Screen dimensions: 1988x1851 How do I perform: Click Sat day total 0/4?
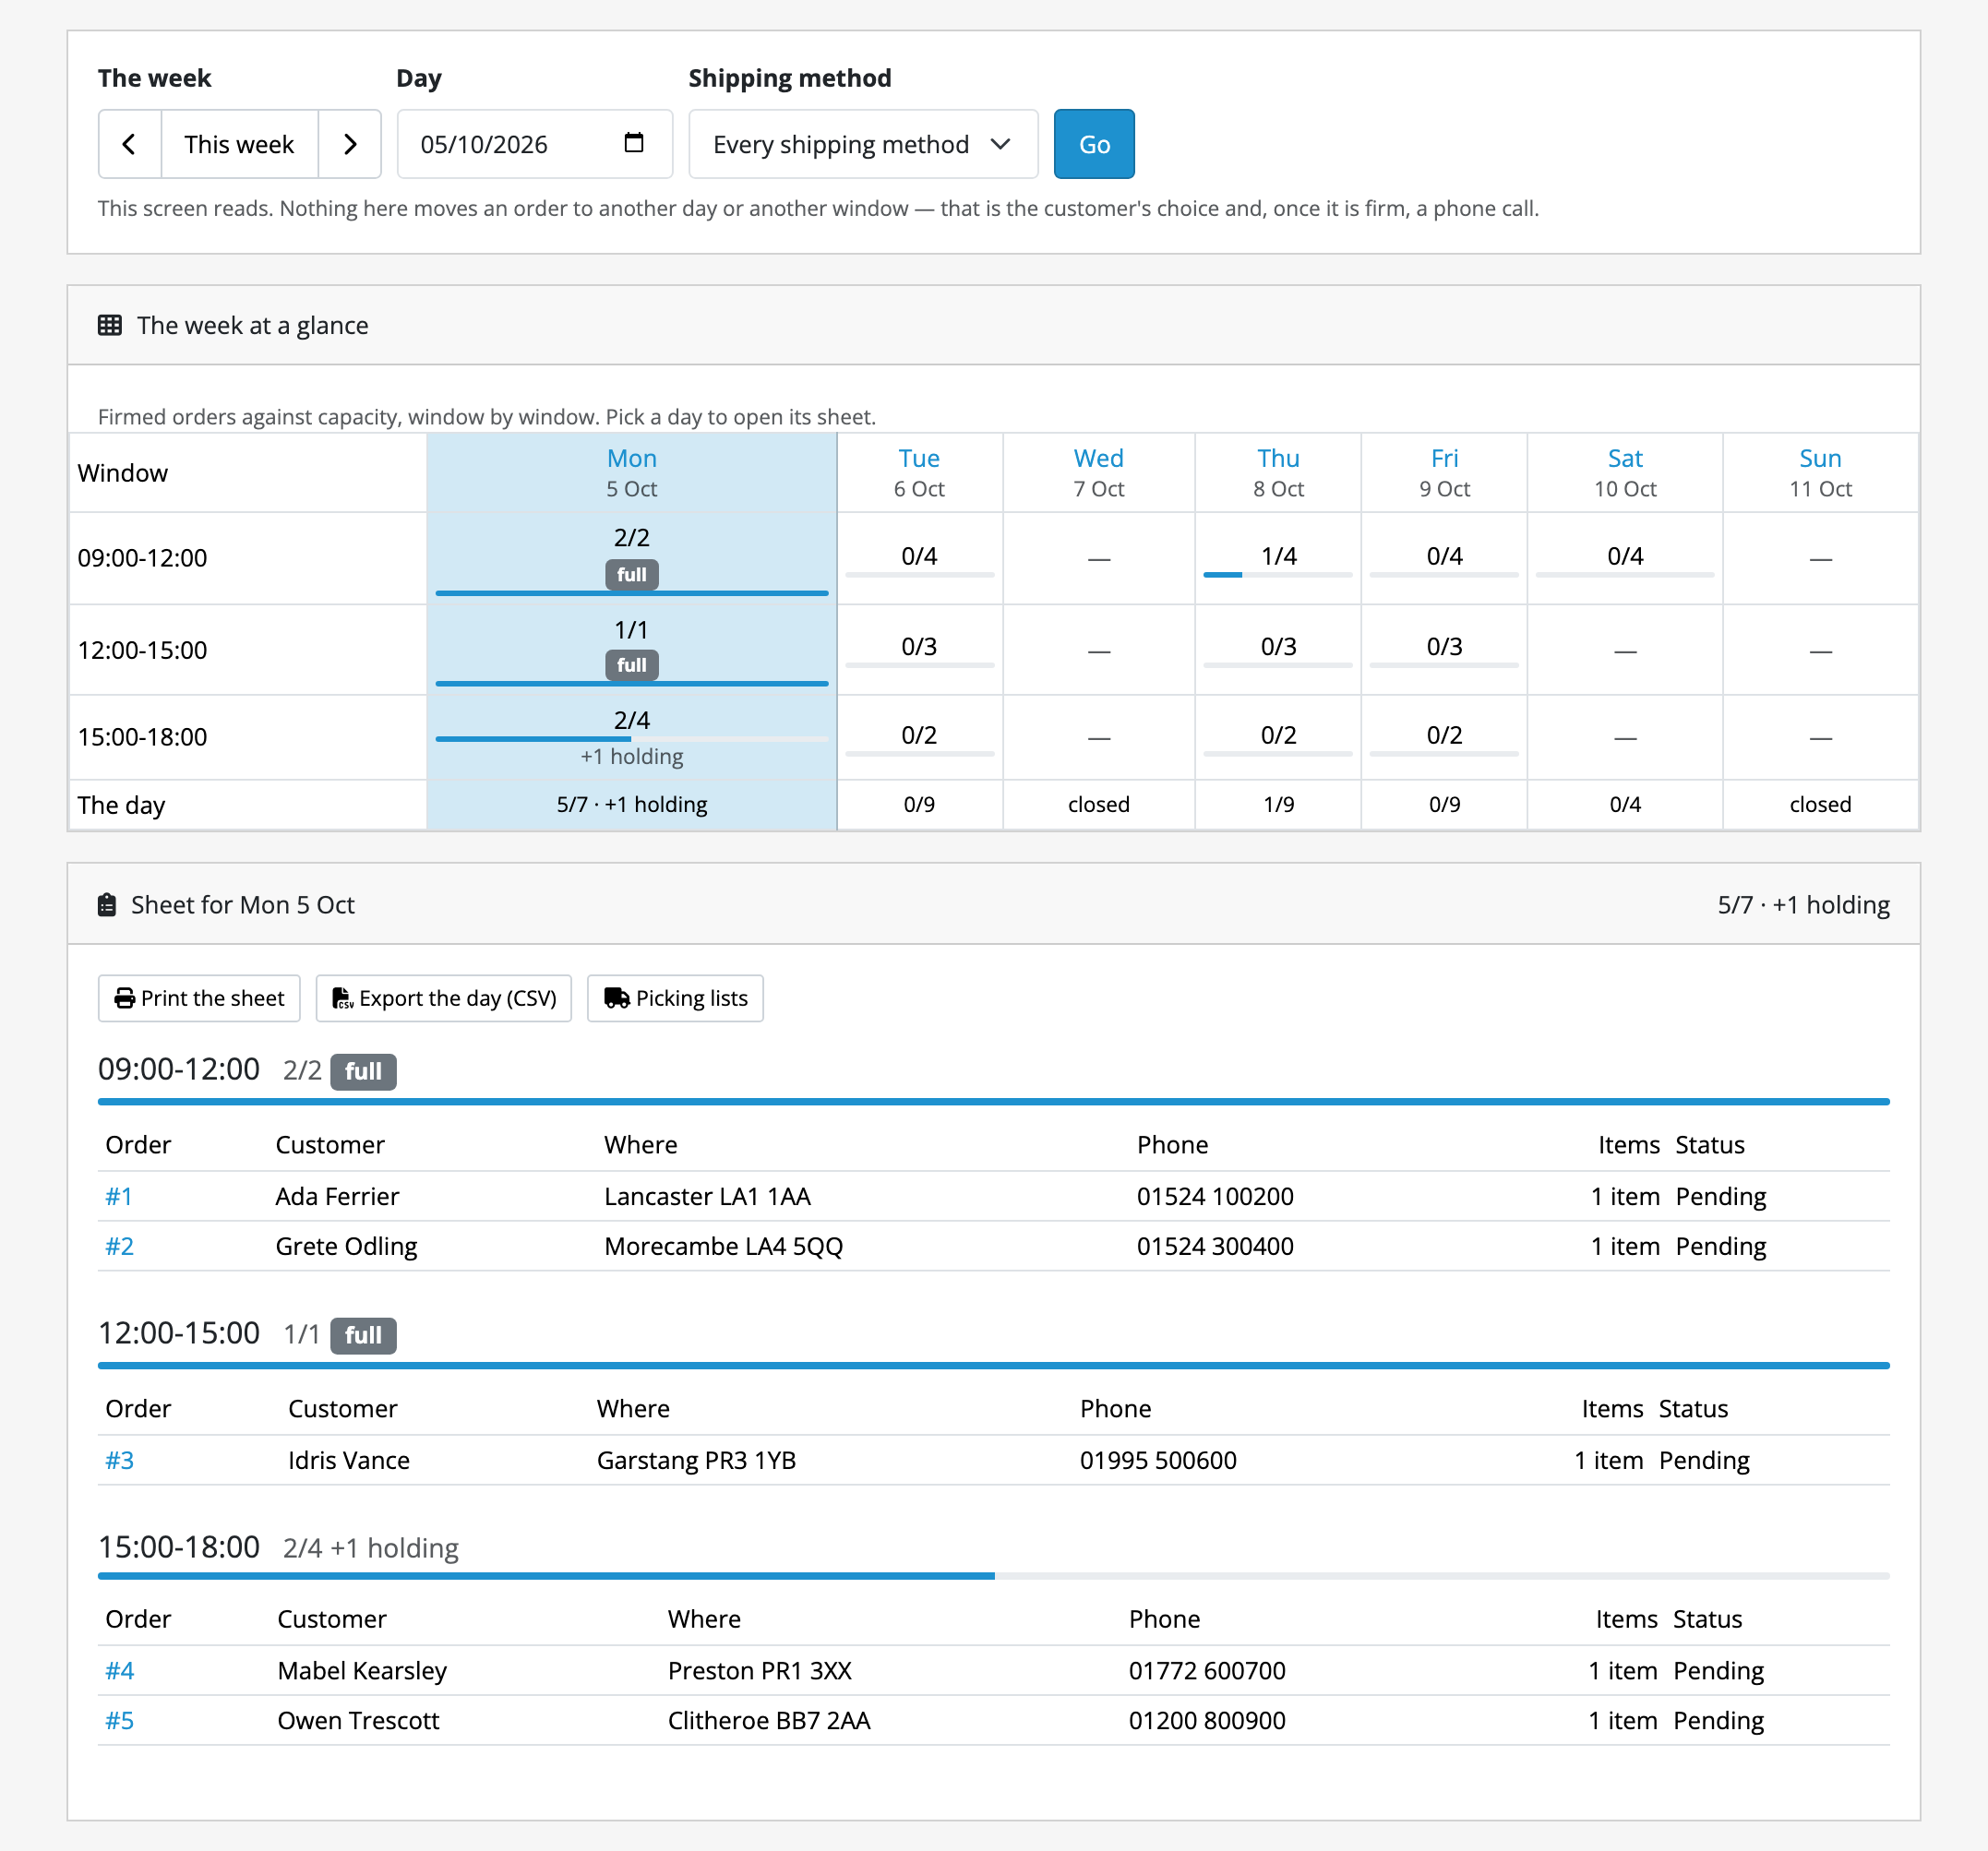[x=1625, y=804]
